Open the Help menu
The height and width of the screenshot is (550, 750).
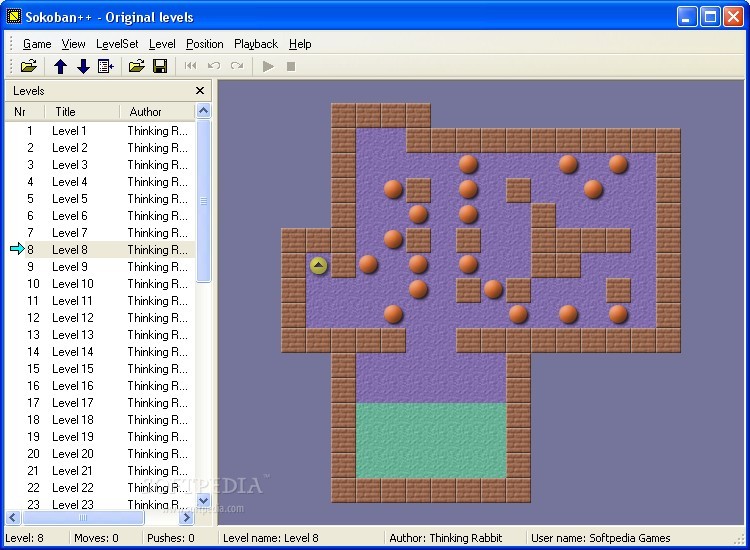click(300, 44)
